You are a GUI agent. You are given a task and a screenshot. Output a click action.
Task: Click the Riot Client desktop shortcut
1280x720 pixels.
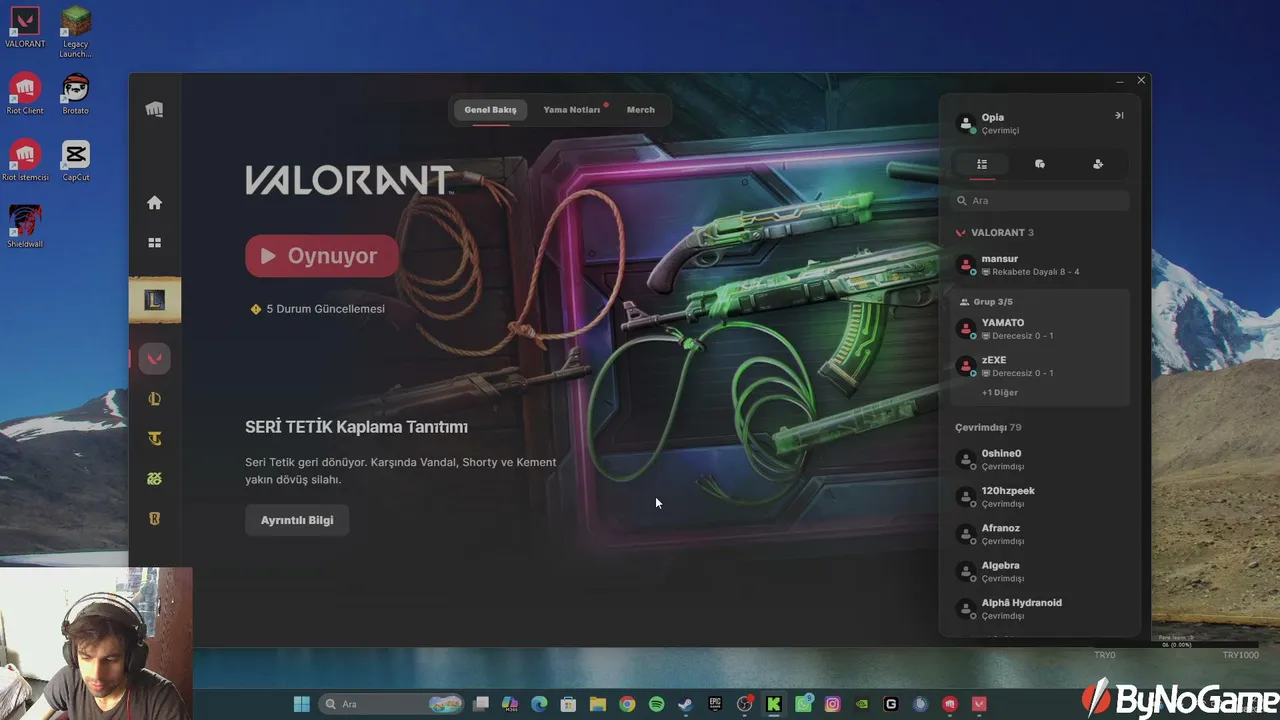25,94
